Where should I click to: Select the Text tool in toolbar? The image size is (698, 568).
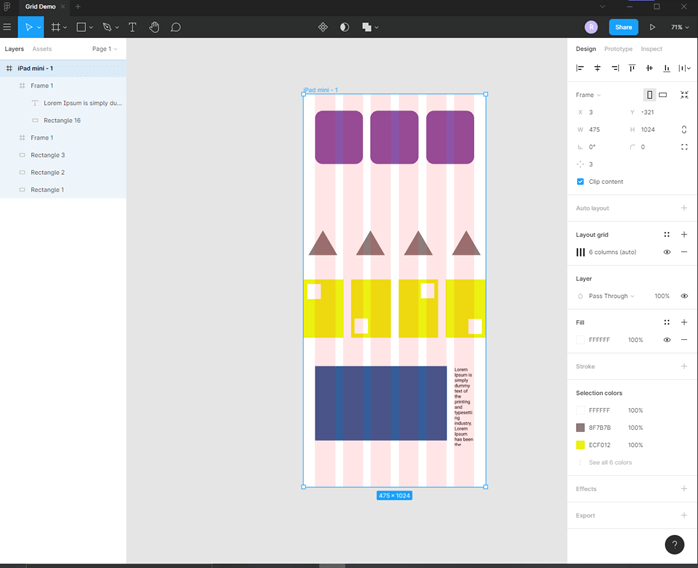click(x=132, y=27)
